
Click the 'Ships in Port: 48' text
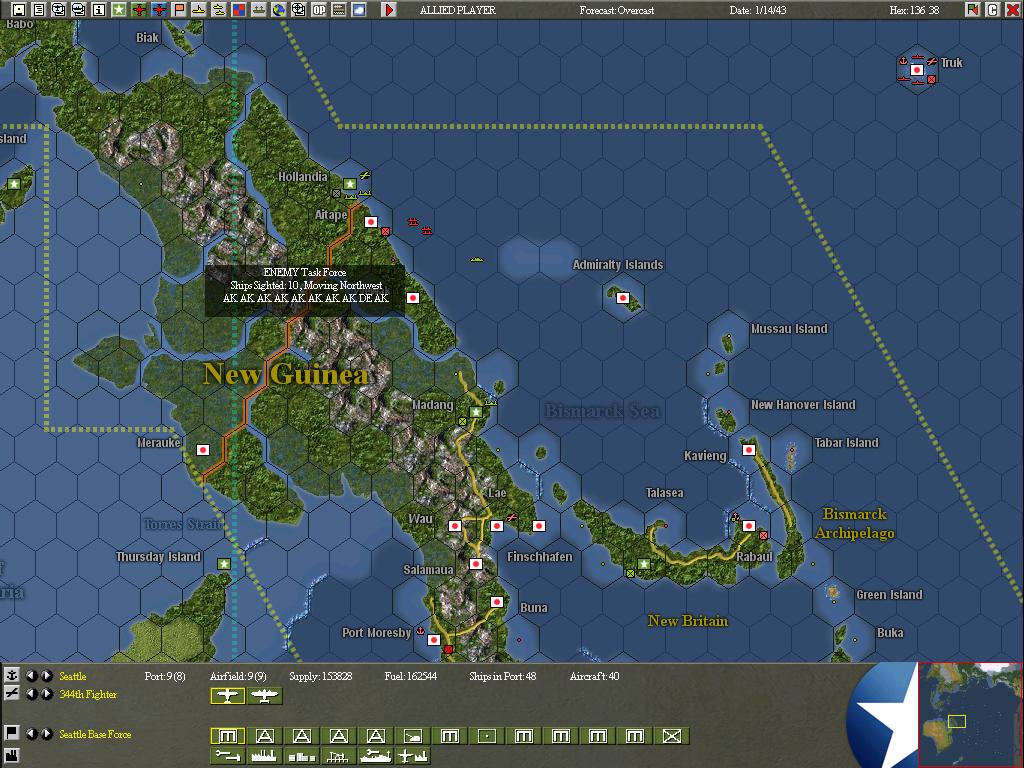point(503,676)
